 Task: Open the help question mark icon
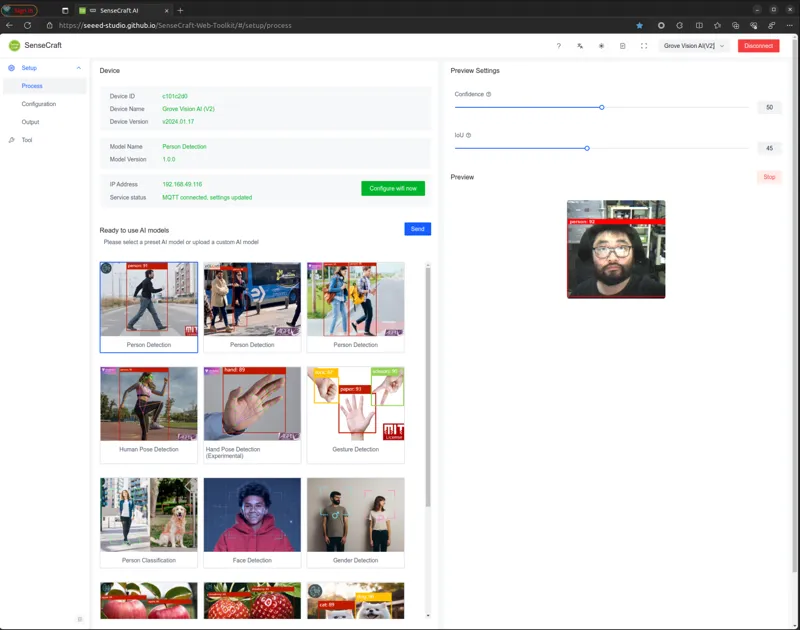559,46
